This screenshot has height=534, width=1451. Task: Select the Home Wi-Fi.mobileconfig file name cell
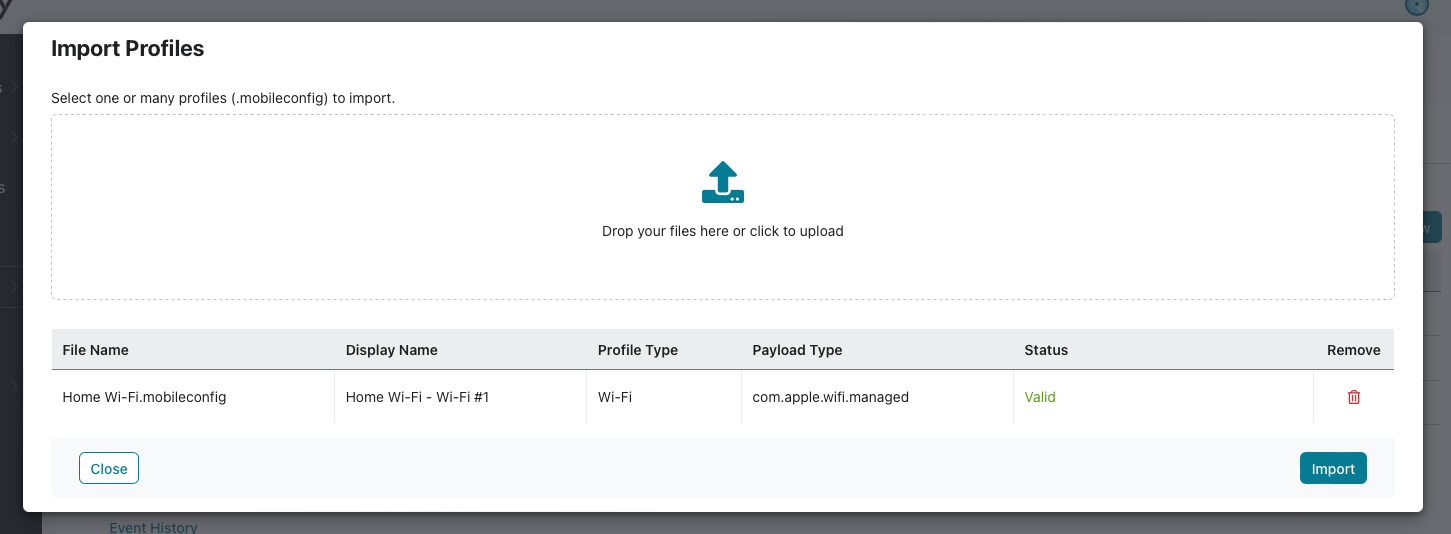(144, 397)
